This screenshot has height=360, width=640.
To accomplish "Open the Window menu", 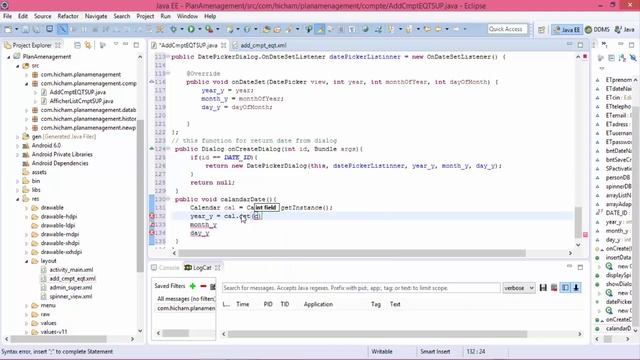I will tap(187, 16).
